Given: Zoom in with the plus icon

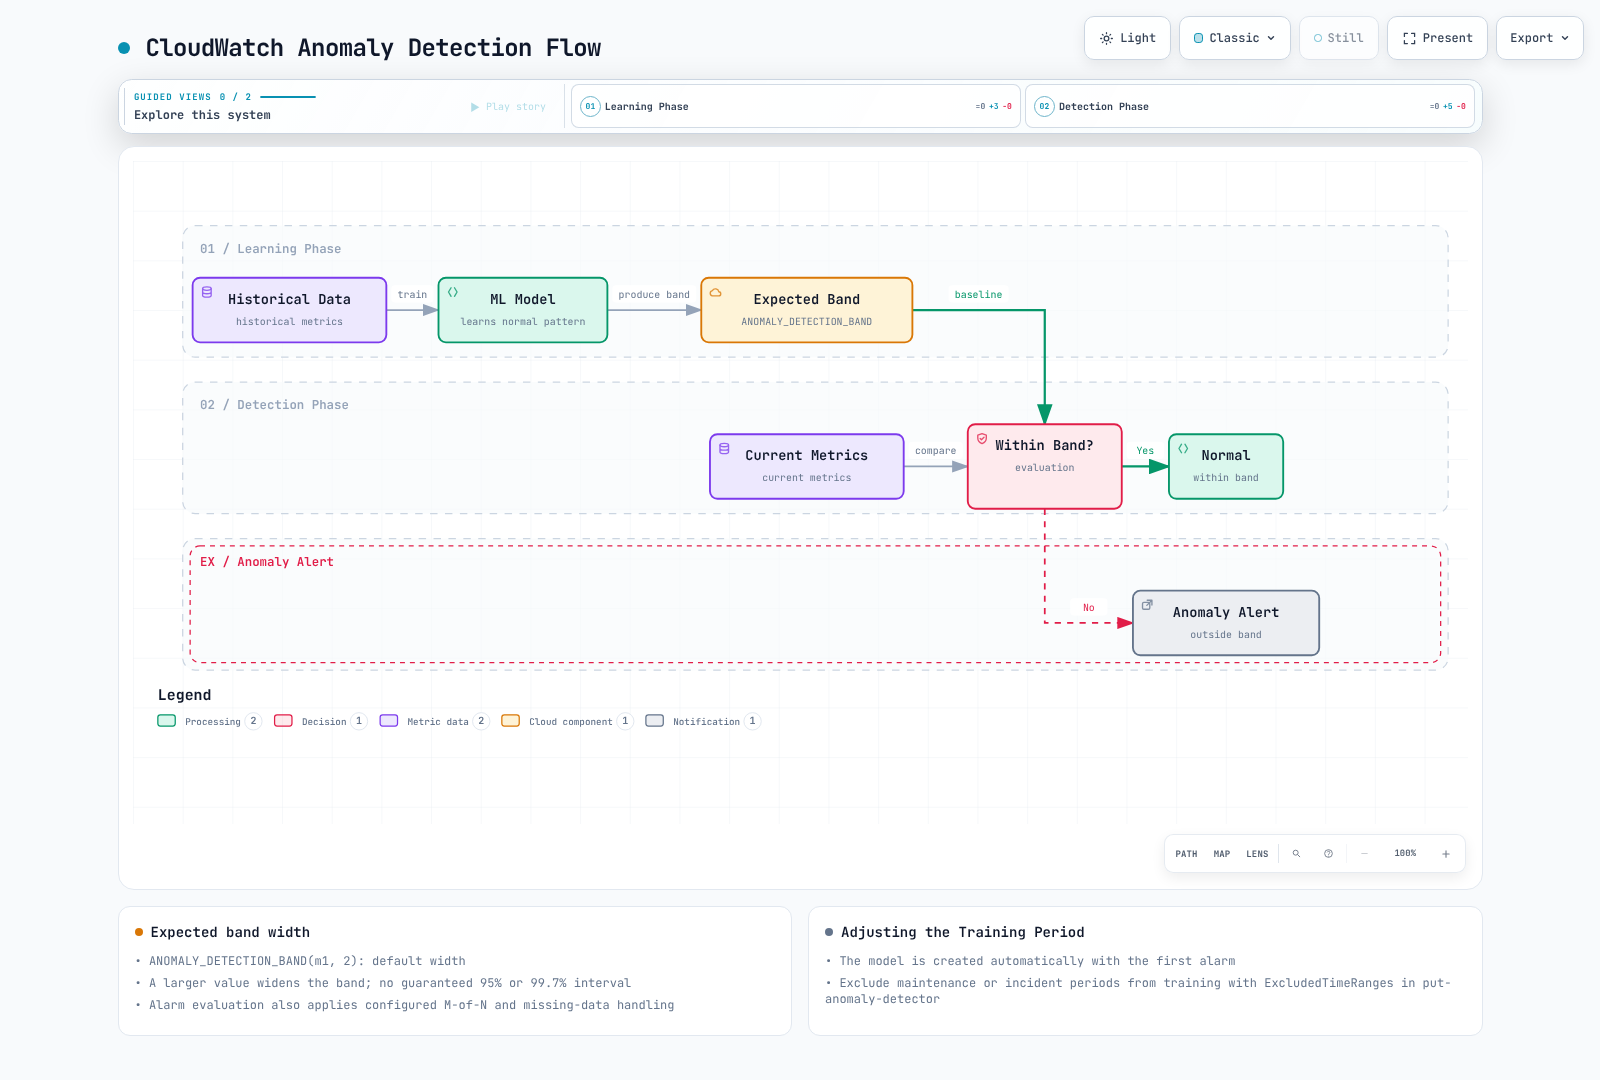Looking at the screenshot, I should [x=1446, y=854].
